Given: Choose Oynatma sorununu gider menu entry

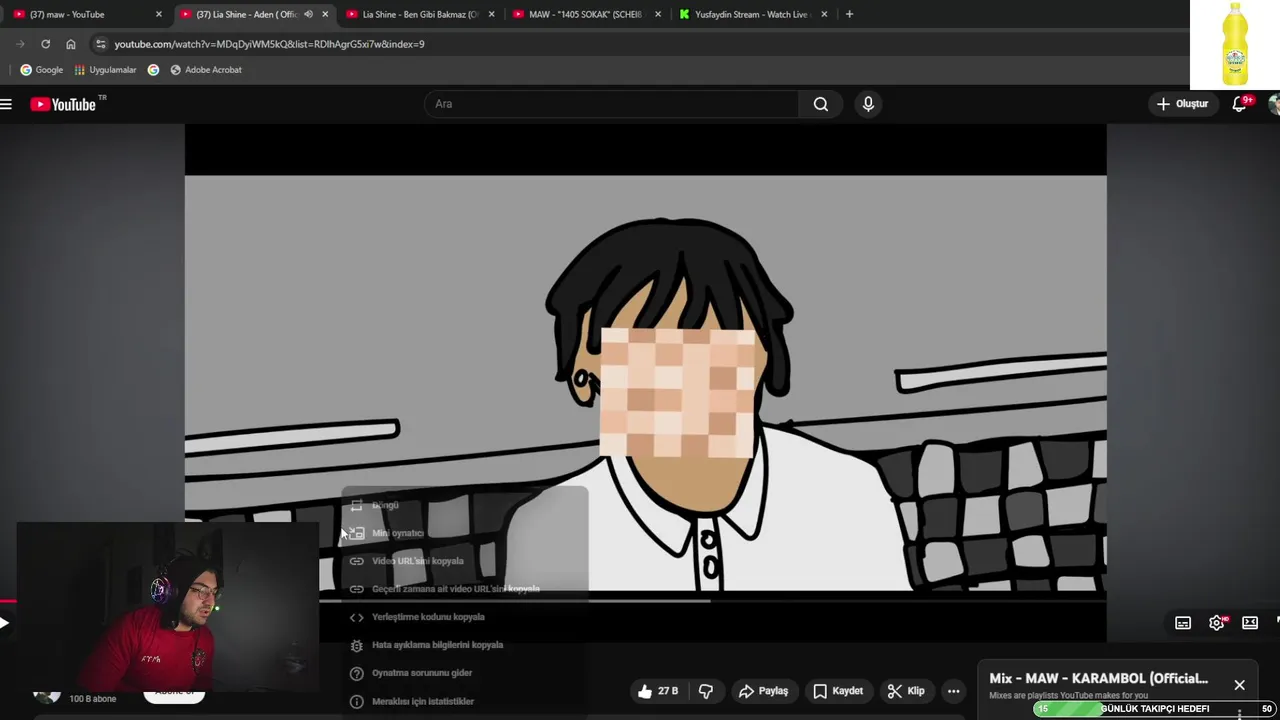Looking at the screenshot, I should pos(464,673).
